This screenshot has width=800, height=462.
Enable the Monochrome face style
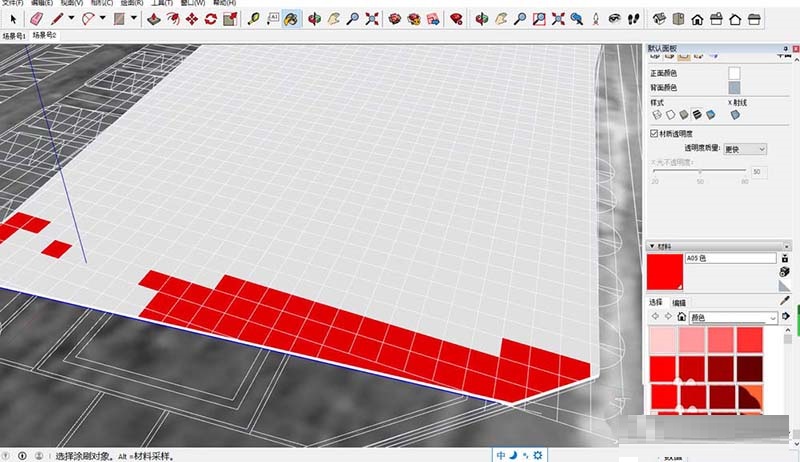coord(710,115)
